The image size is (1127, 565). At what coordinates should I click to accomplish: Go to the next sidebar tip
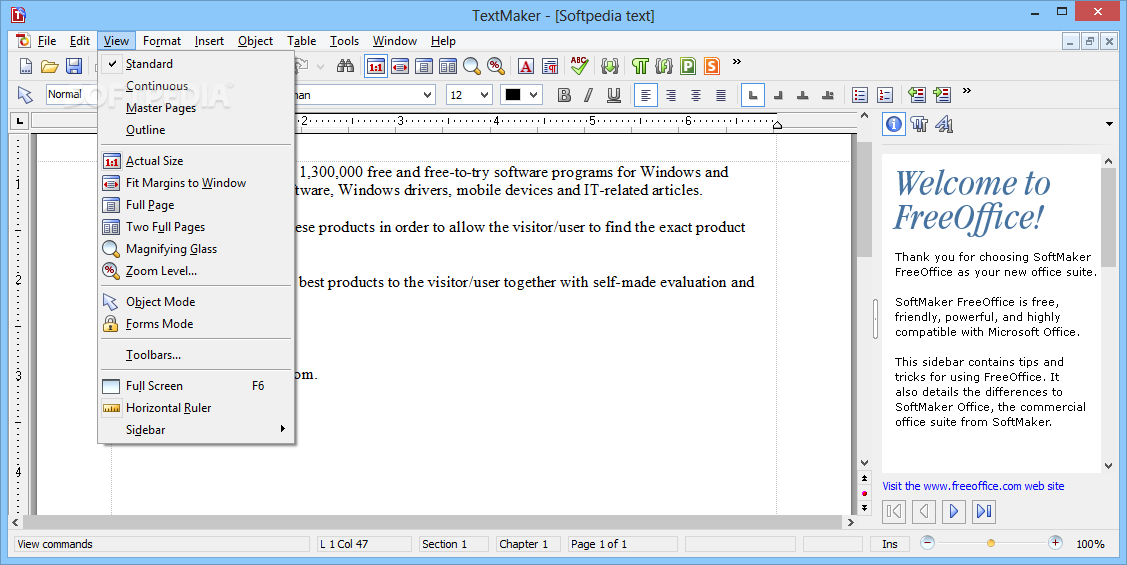(x=954, y=511)
